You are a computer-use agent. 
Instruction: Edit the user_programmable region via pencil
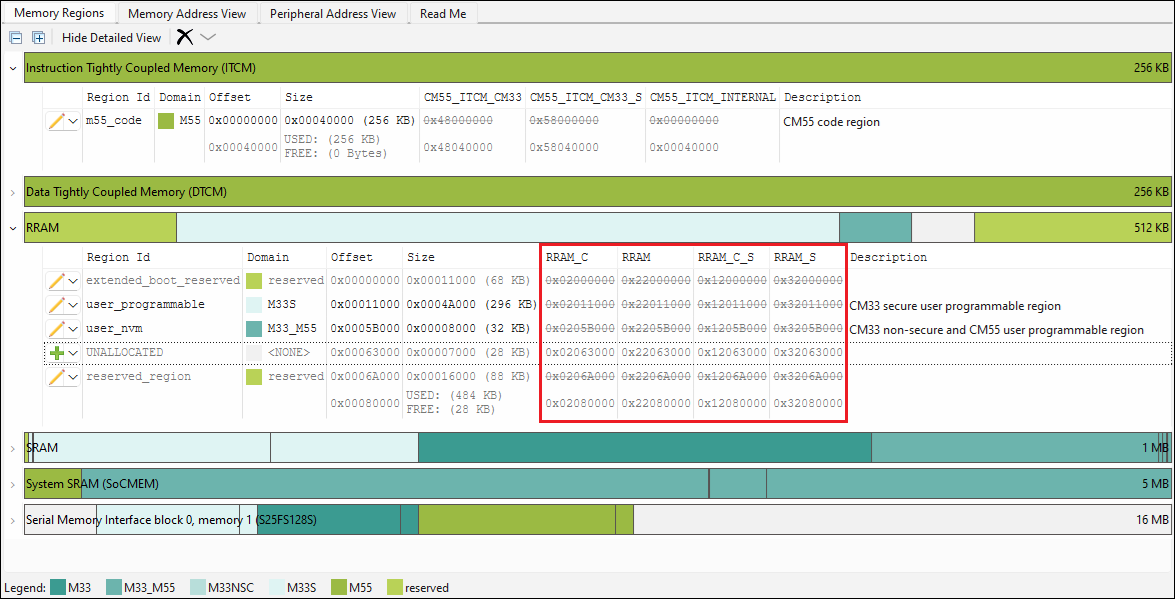click(56, 305)
